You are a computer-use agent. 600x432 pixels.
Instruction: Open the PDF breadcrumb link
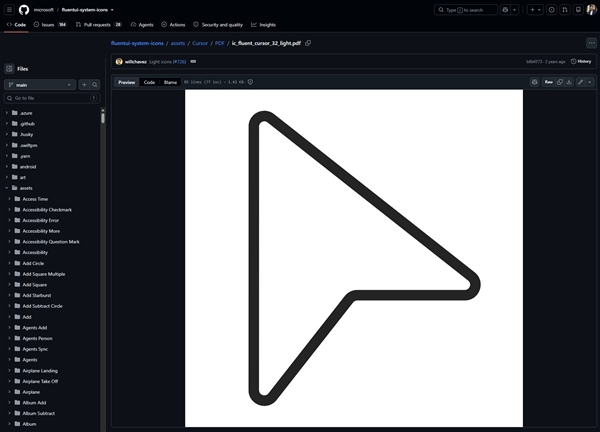pyautogui.click(x=220, y=43)
